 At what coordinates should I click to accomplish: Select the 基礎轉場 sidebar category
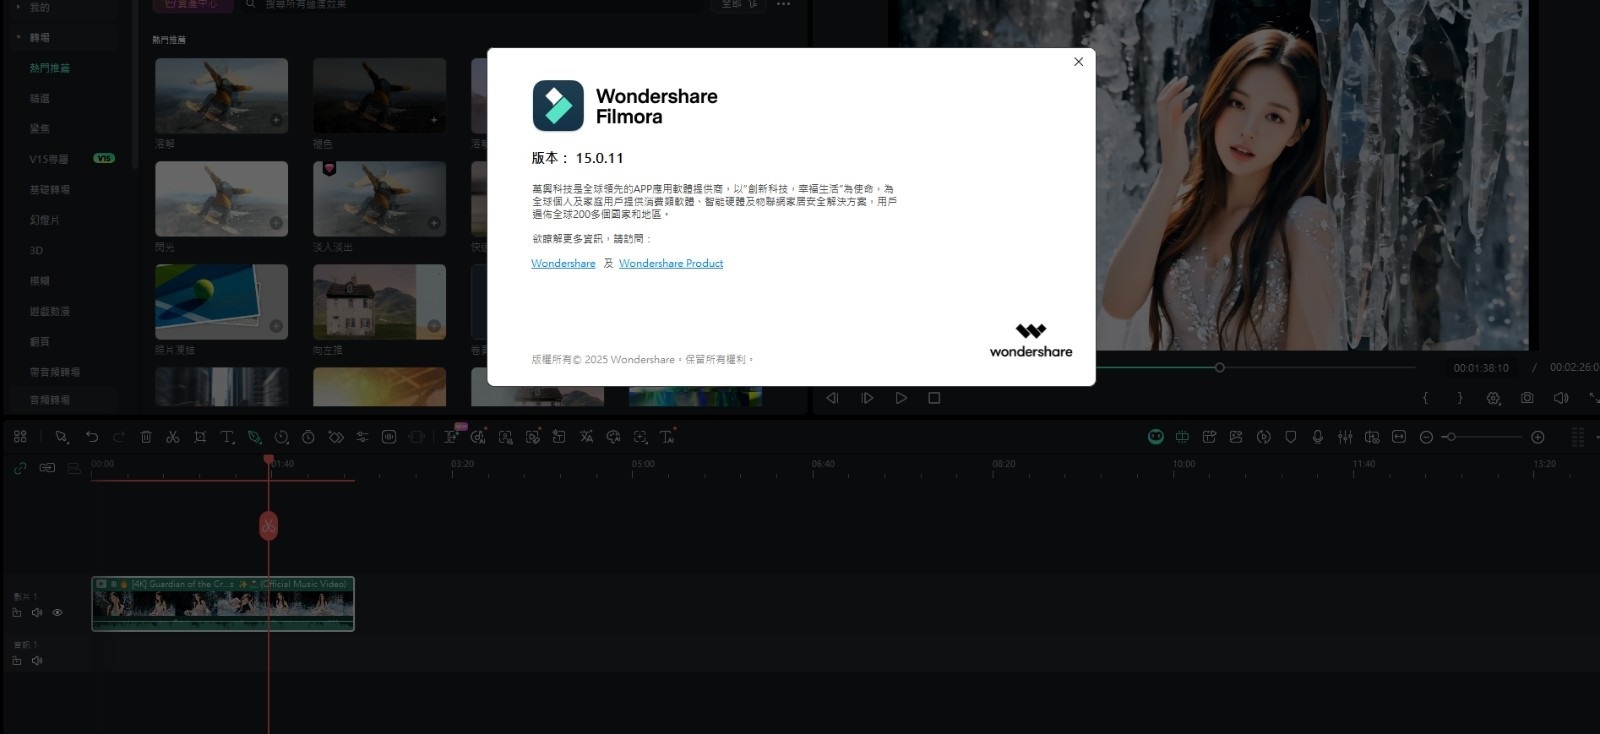(x=50, y=190)
